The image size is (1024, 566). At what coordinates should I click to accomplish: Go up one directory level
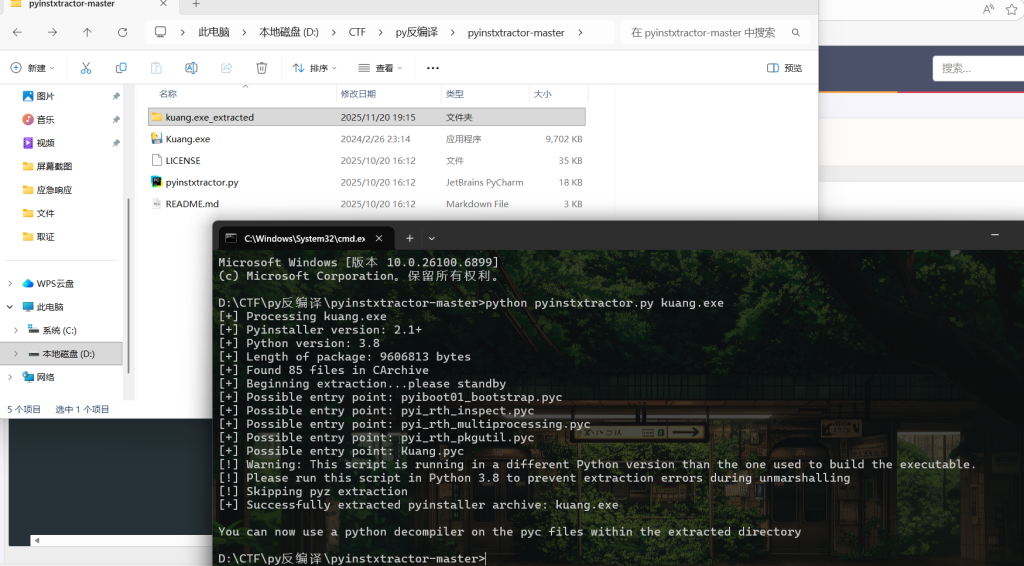(87, 32)
